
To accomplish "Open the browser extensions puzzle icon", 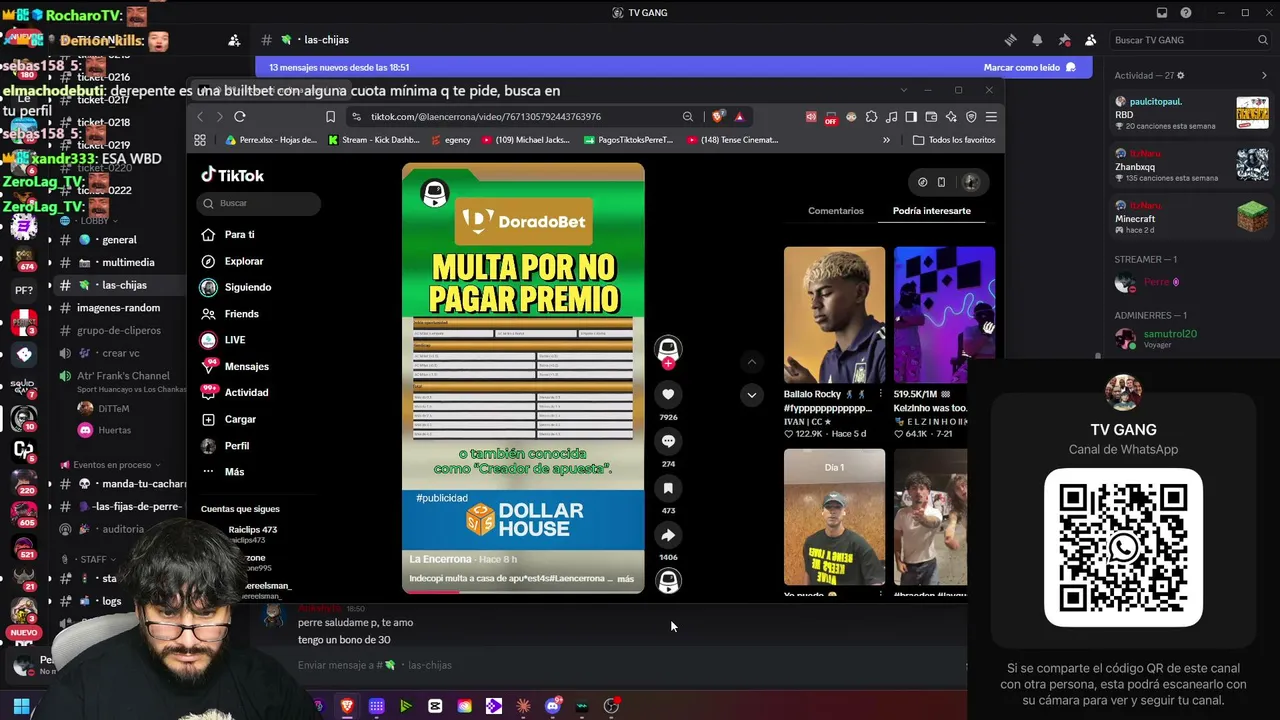I will [x=871, y=117].
